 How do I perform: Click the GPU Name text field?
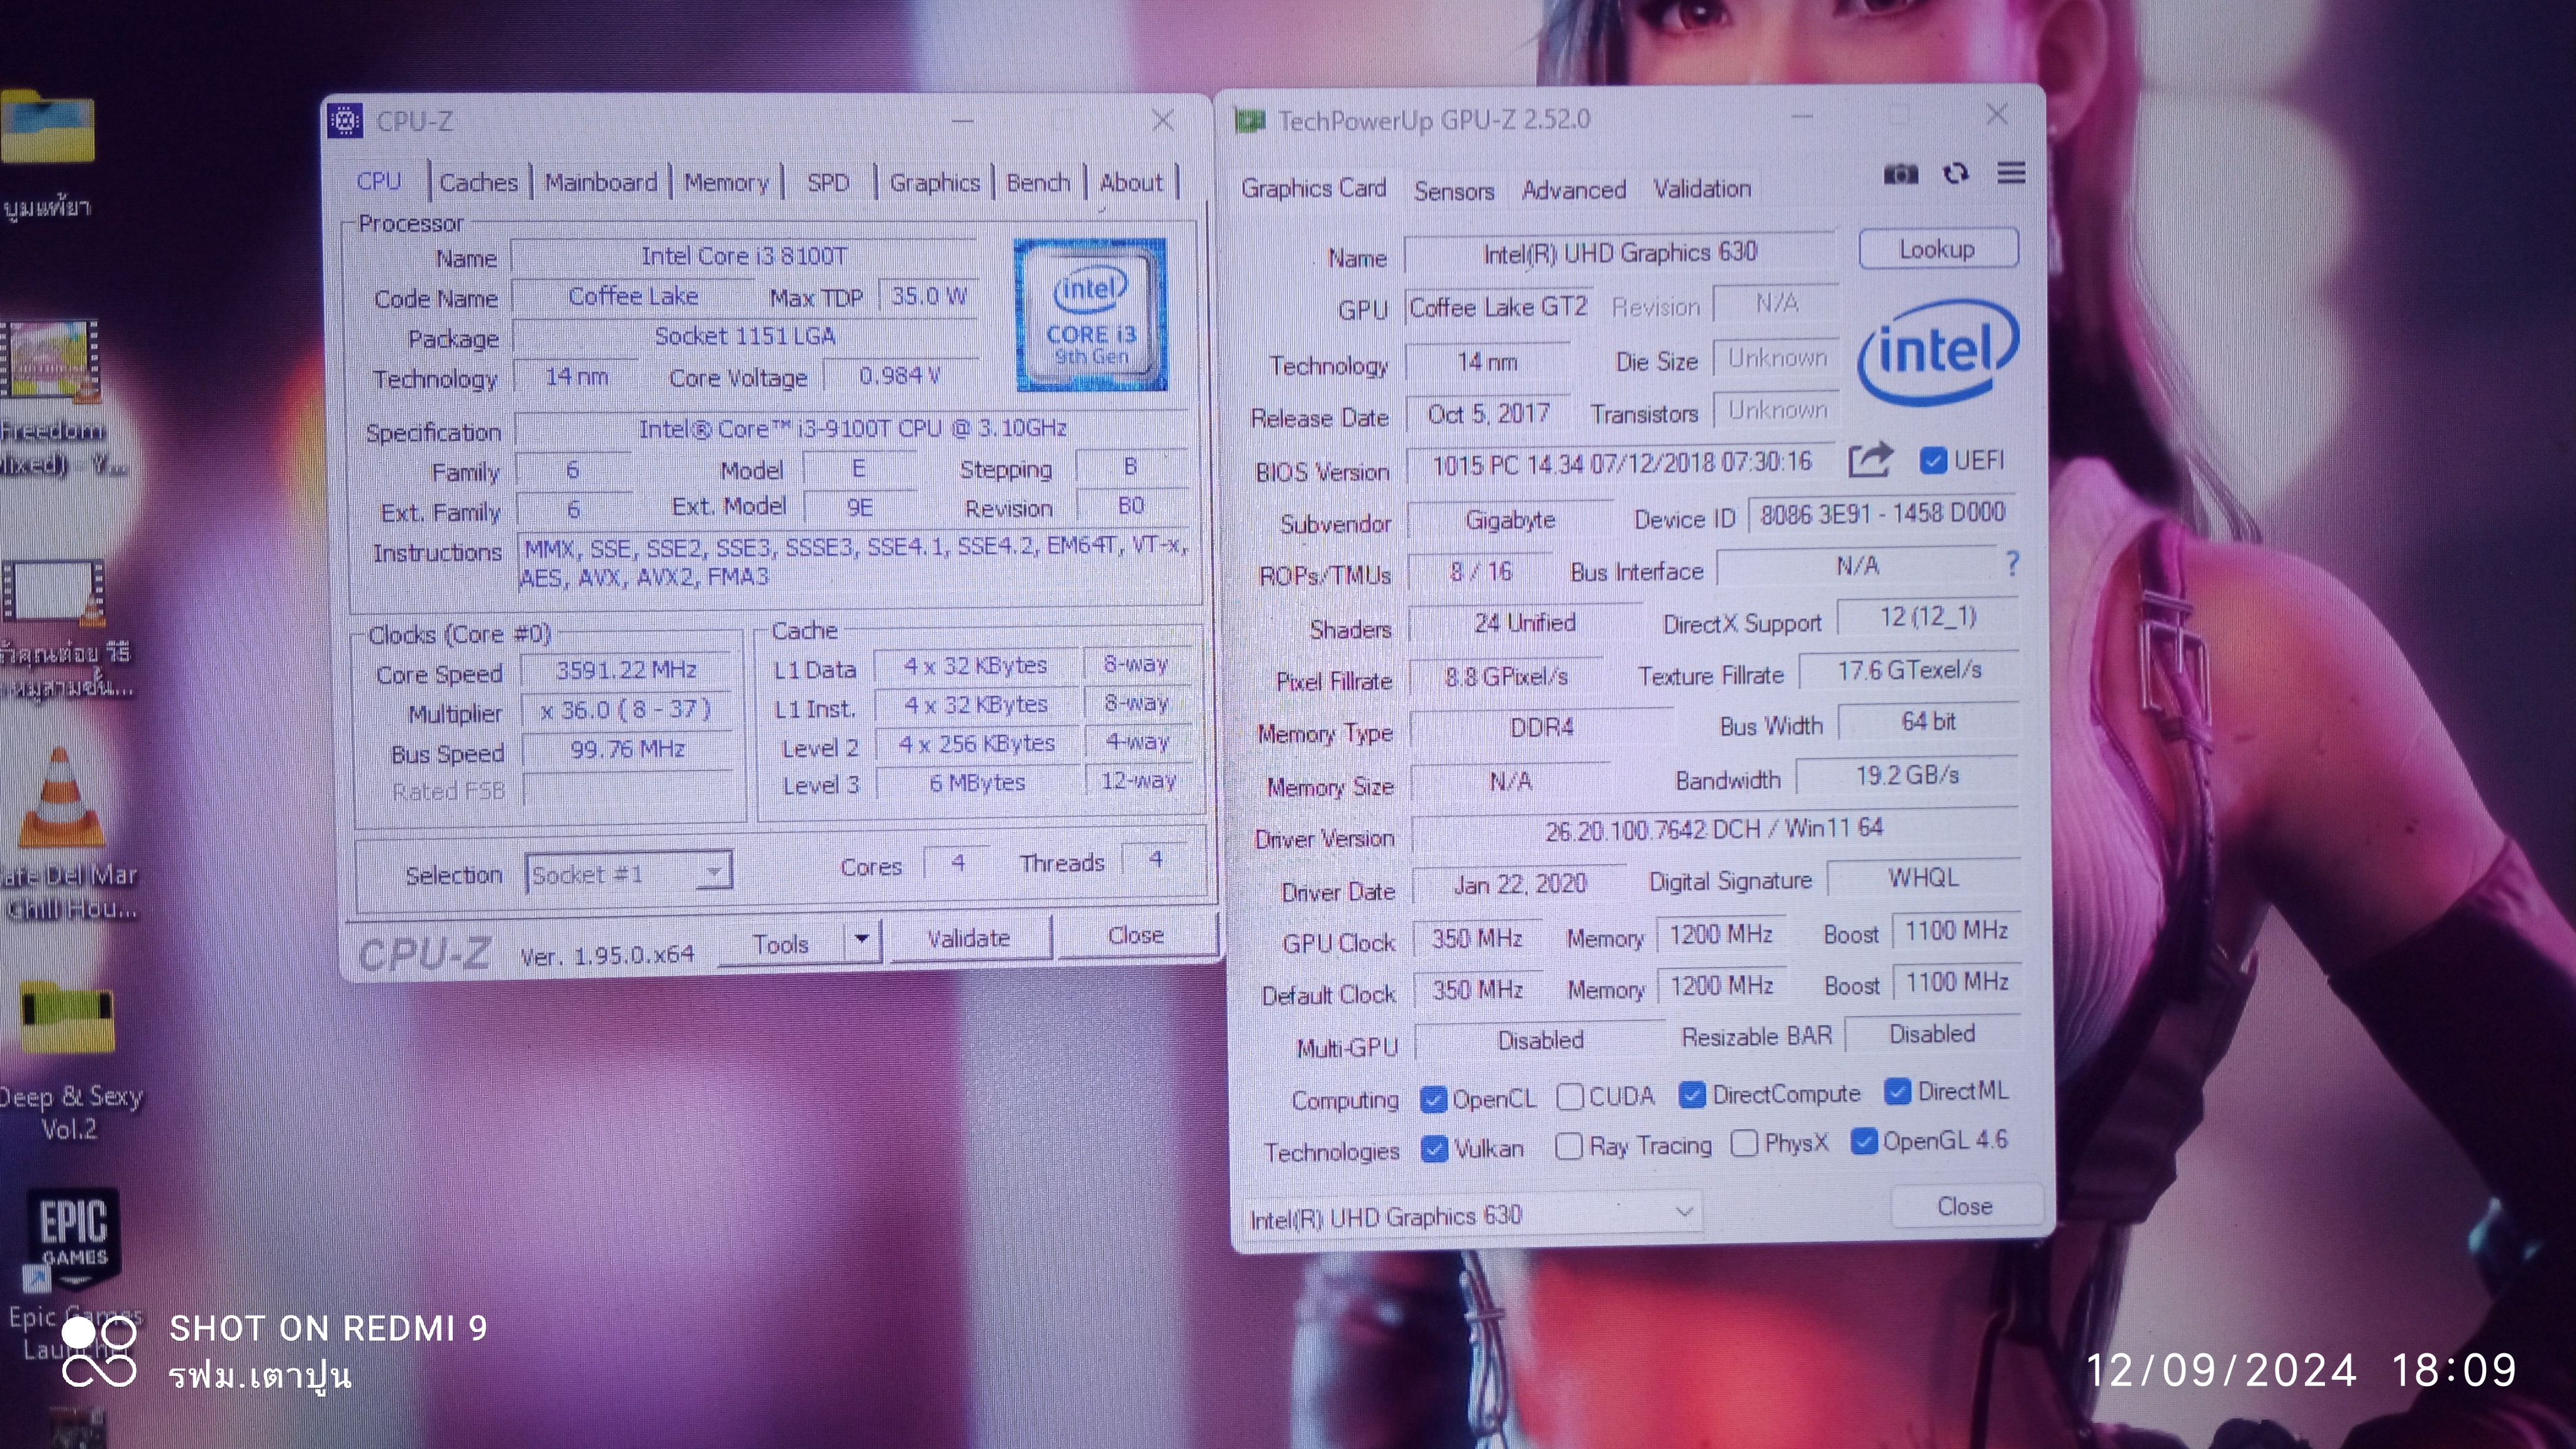pyautogui.click(x=1619, y=253)
